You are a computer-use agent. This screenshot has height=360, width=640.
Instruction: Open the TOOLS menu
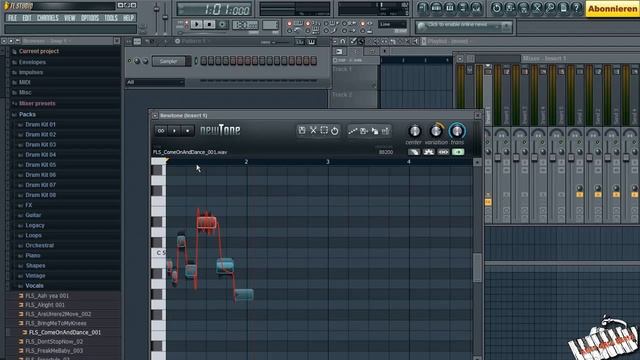tap(111, 18)
